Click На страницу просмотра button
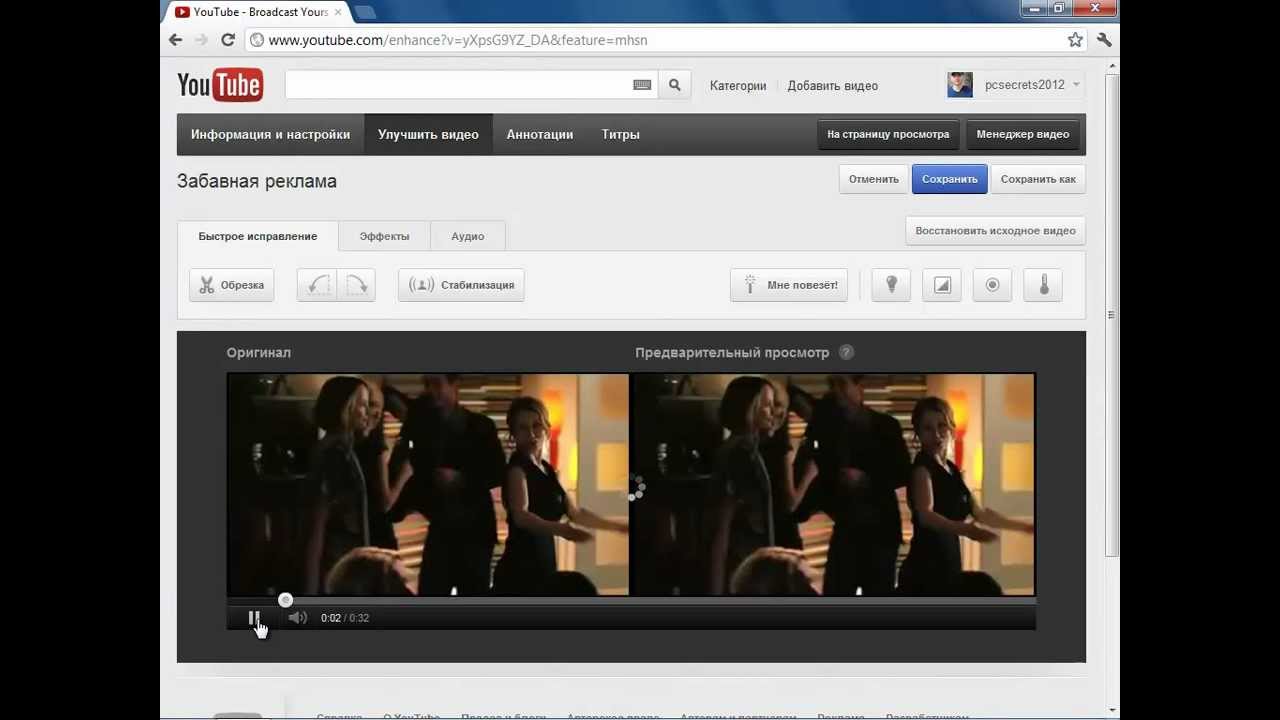The image size is (1280, 720). coord(888,134)
